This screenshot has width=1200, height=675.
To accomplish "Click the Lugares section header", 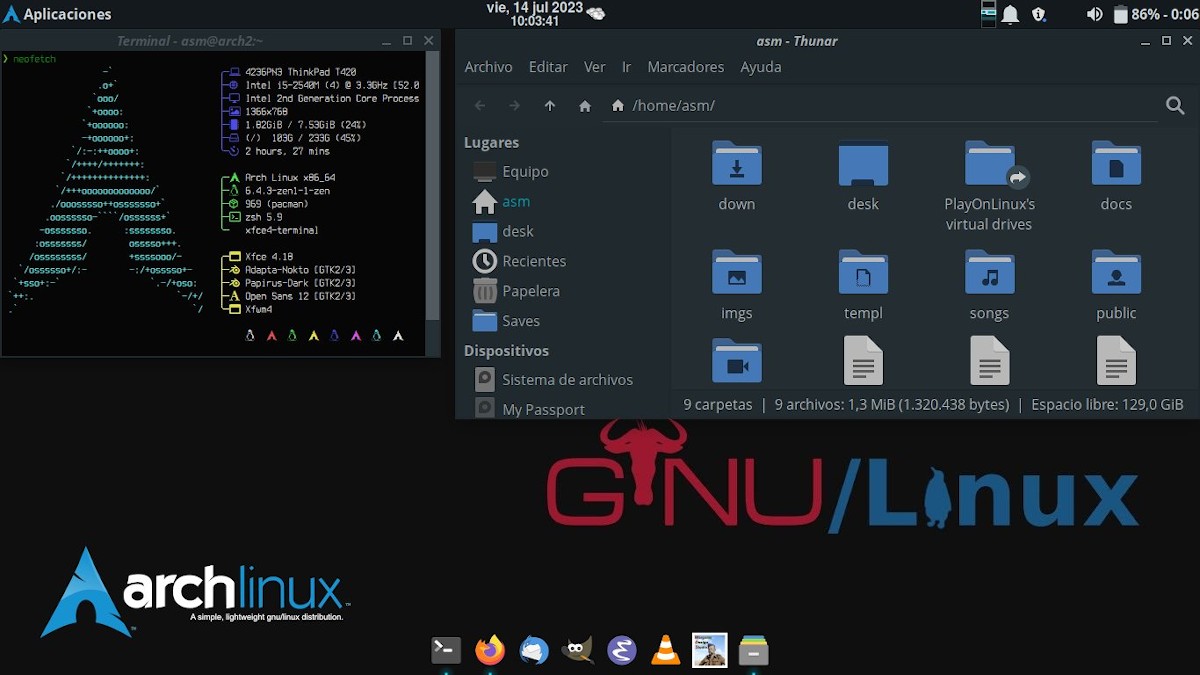I will tap(491, 143).
